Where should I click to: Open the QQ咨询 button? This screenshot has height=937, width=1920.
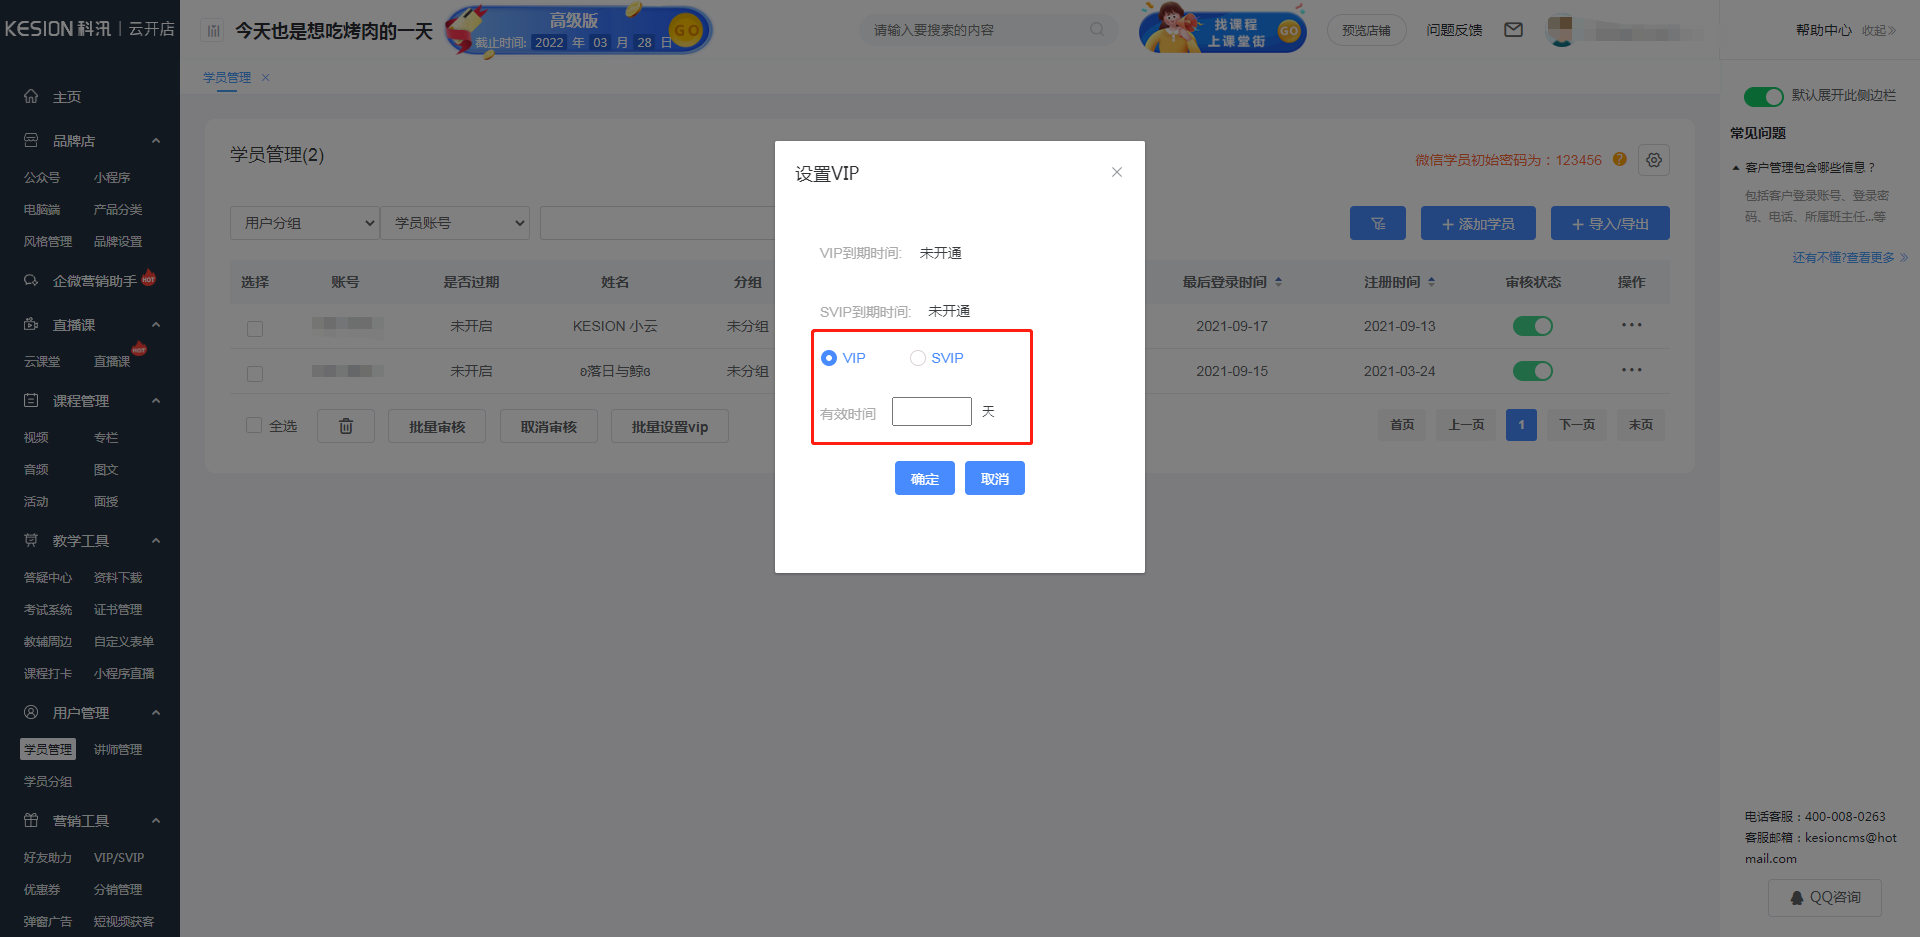(1825, 897)
